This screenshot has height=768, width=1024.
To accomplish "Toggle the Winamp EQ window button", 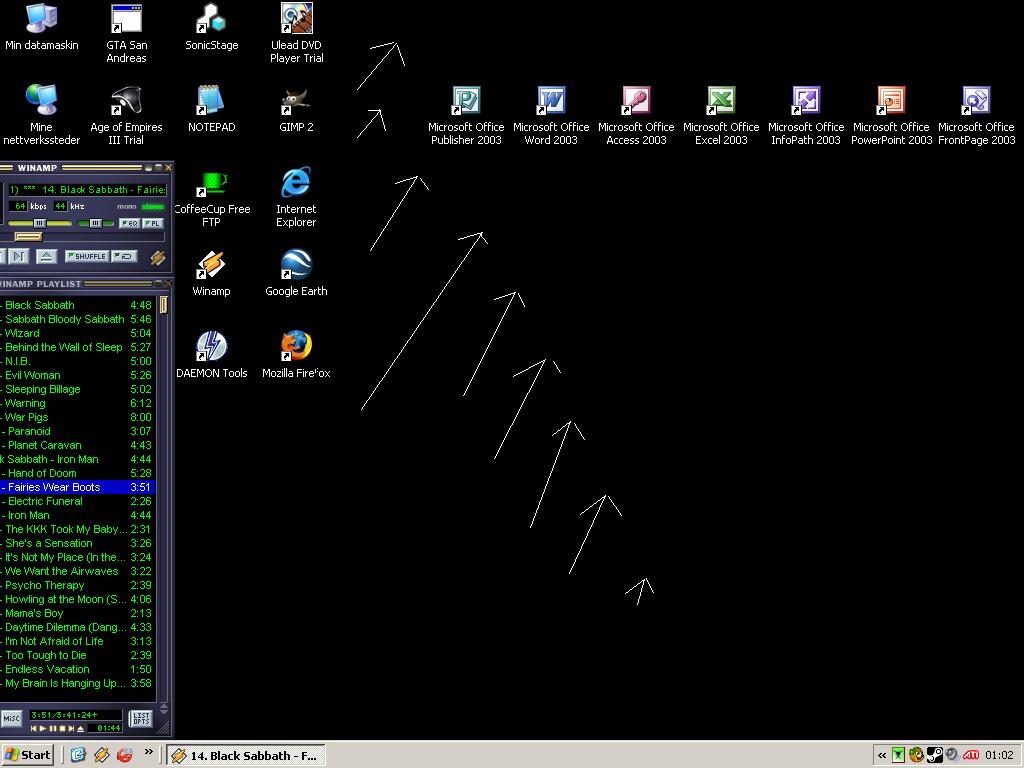I will (128, 223).
